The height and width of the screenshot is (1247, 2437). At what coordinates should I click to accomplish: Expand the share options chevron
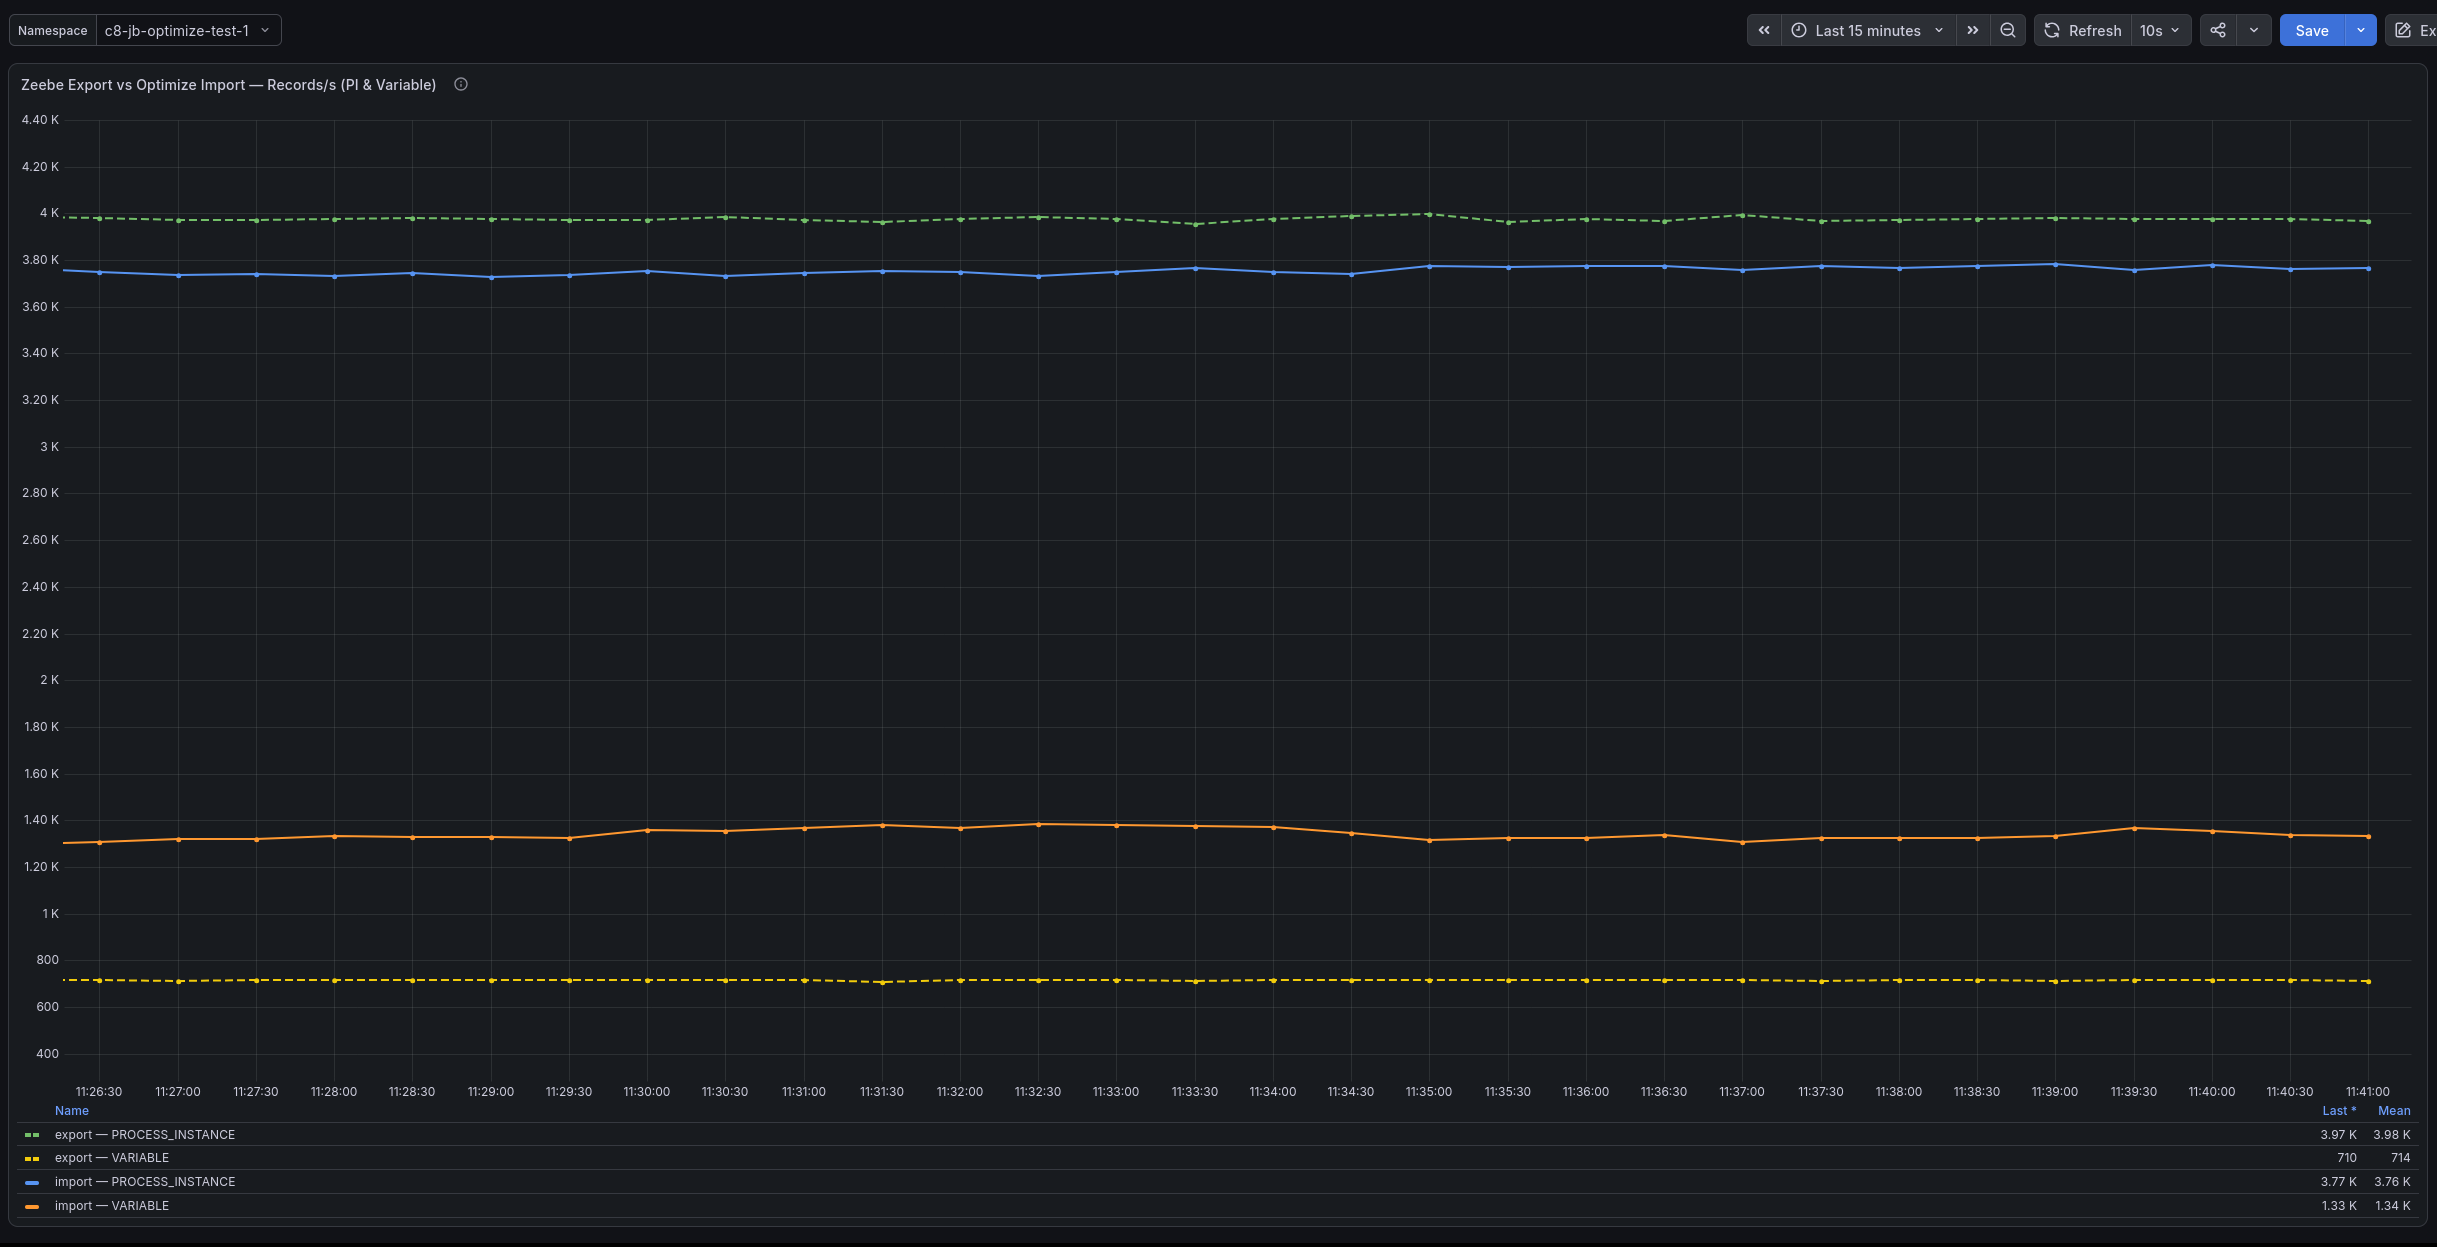[x=2254, y=30]
